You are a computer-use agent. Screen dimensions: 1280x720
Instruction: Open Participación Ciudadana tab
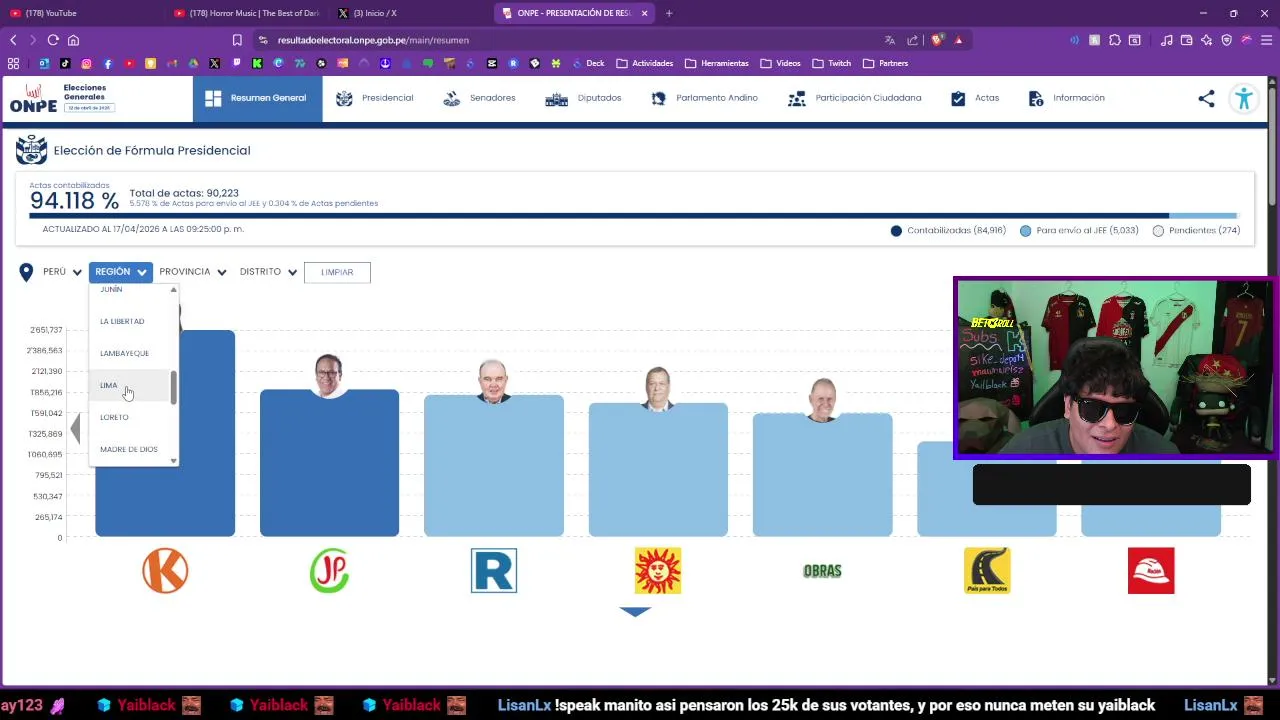(855, 98)
